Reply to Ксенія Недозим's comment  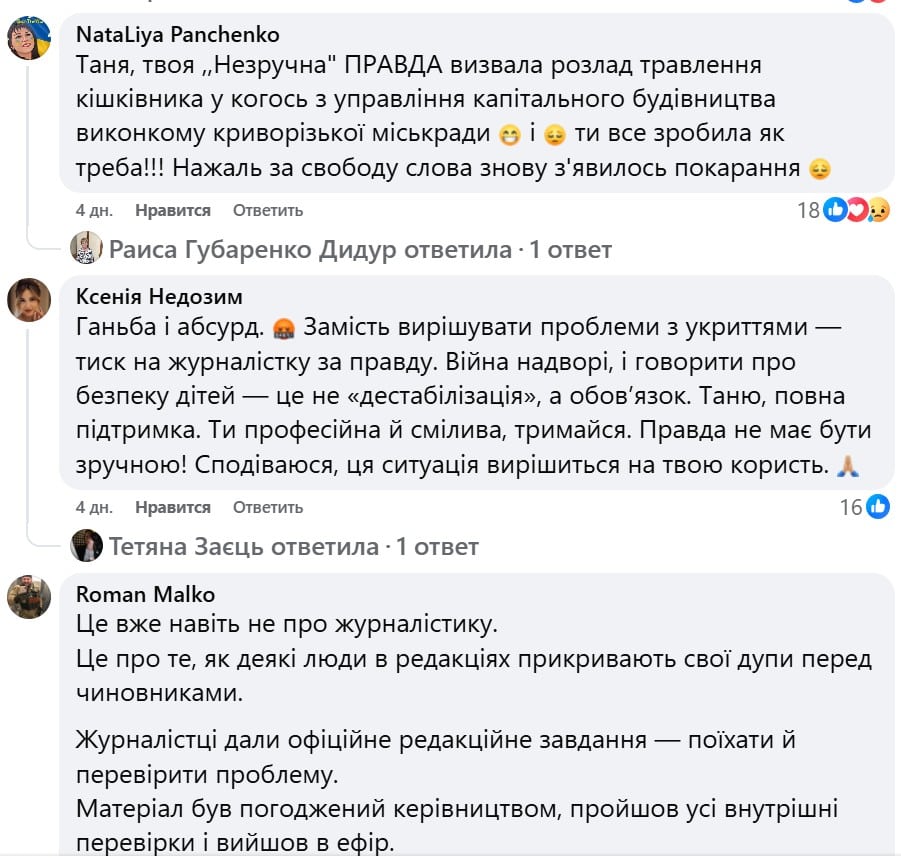(x=268, y=507)
